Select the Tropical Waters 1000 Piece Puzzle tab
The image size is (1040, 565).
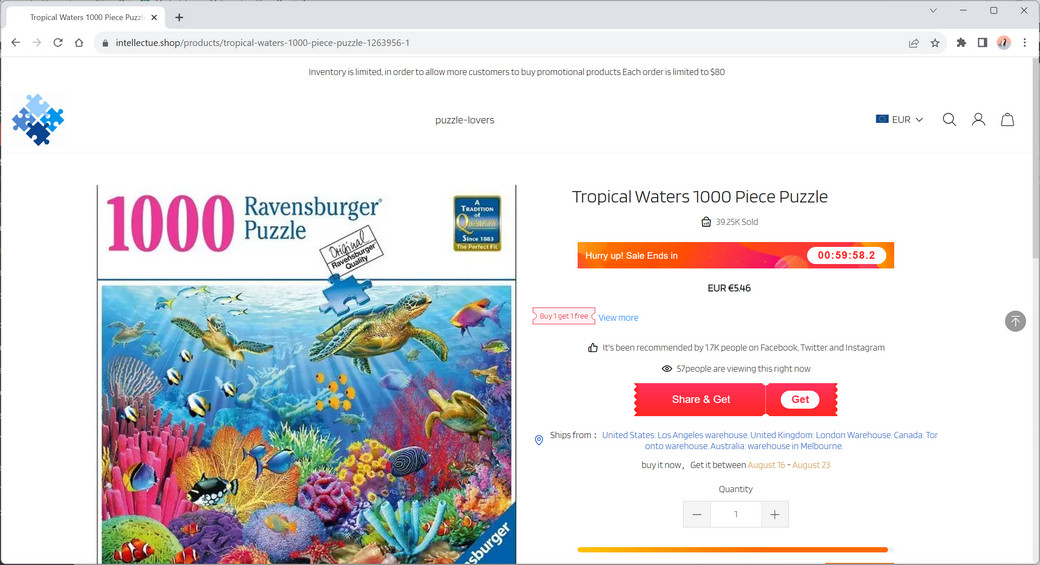click(86, 17)
